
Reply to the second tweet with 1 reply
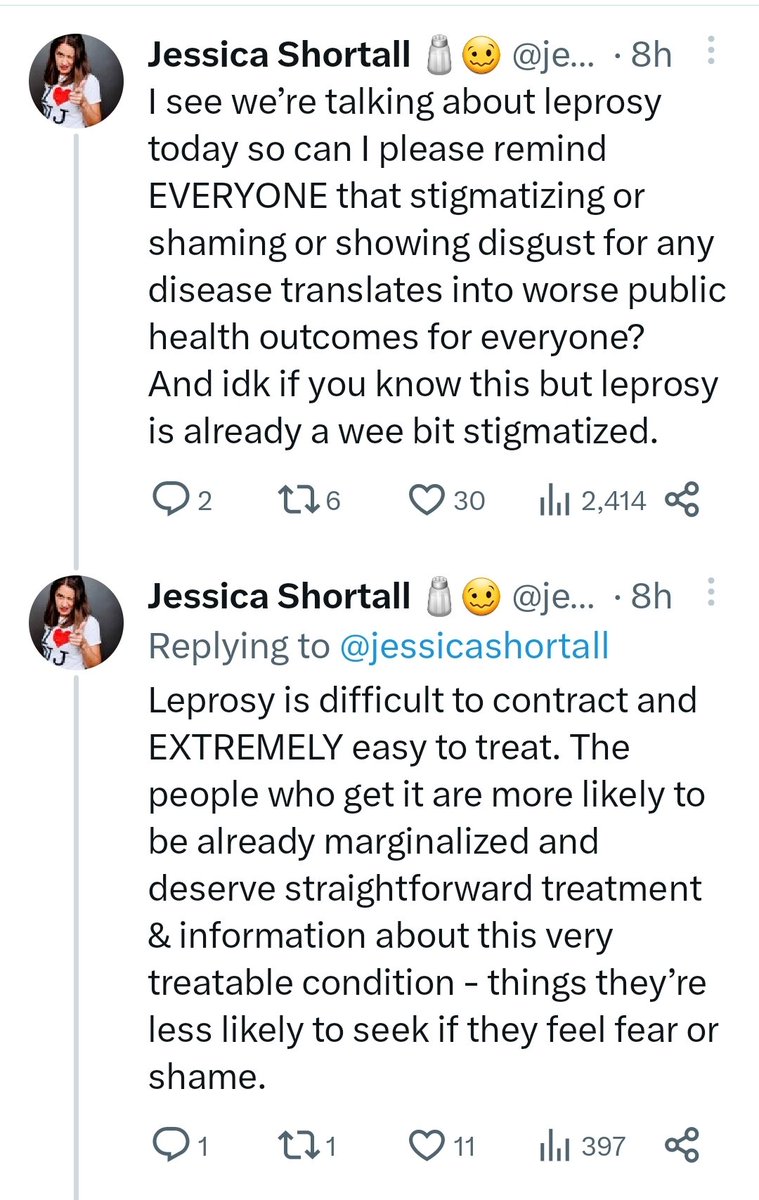[x=178, y=1145]
